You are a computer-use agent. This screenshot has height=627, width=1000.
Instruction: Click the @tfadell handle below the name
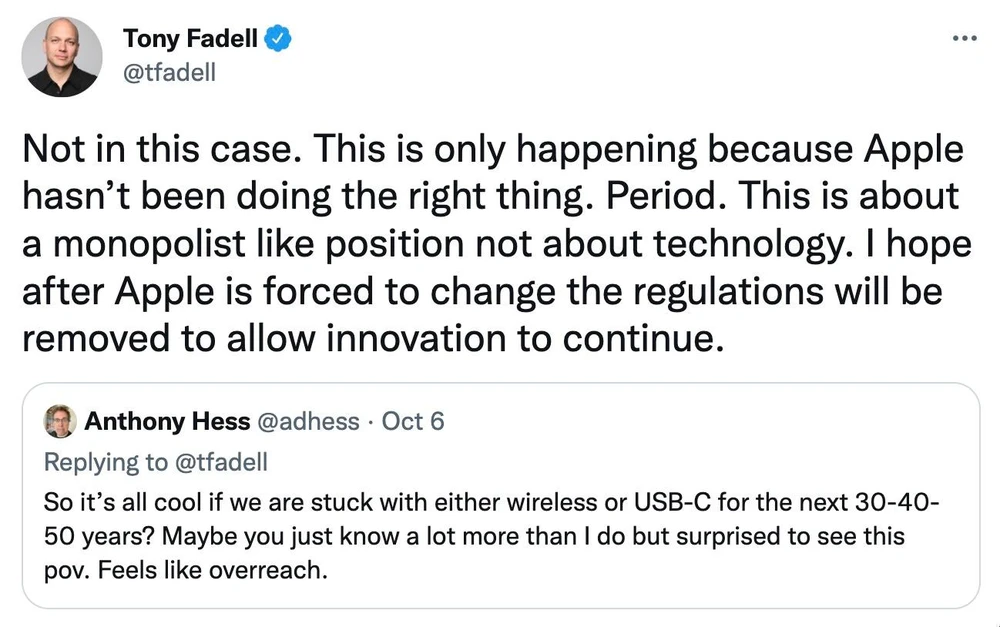(x=169, y=73)
